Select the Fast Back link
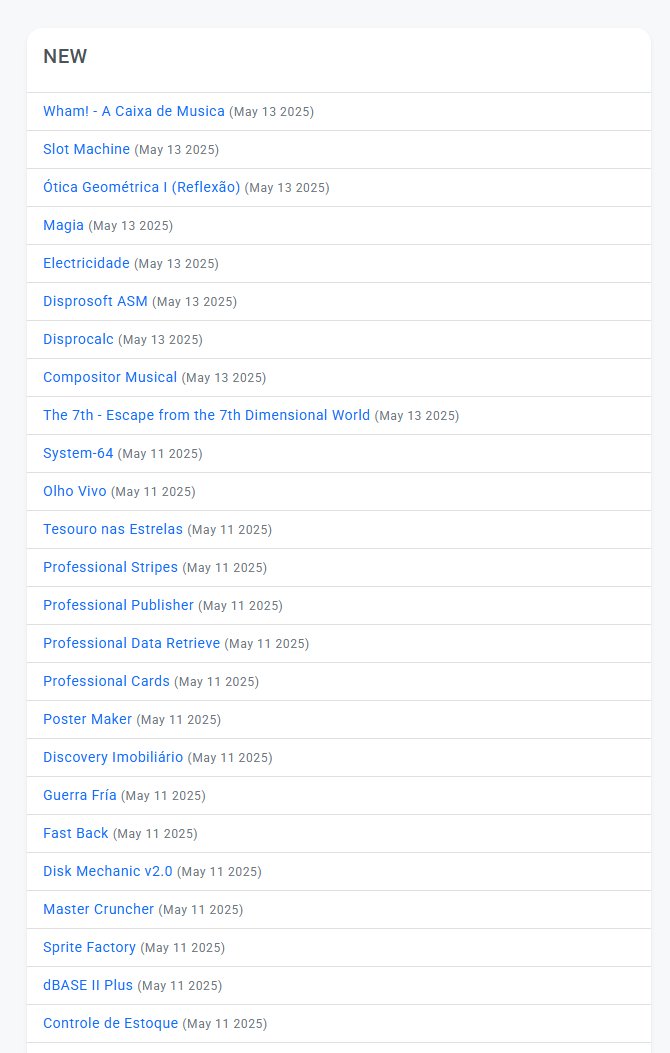 pyautogui.click(x=75, y=833)
